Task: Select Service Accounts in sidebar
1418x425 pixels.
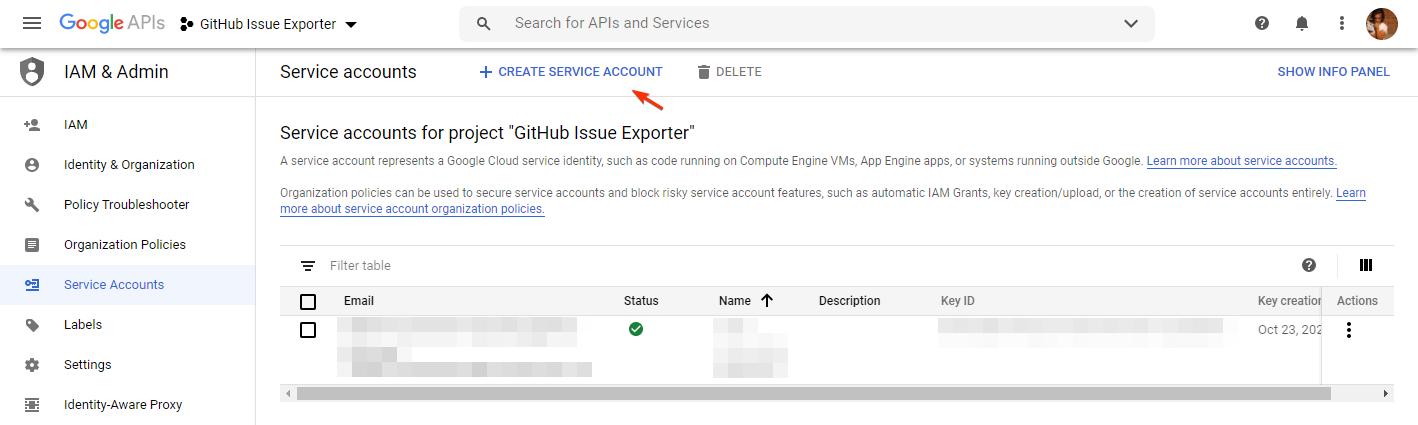Action: 127,285
